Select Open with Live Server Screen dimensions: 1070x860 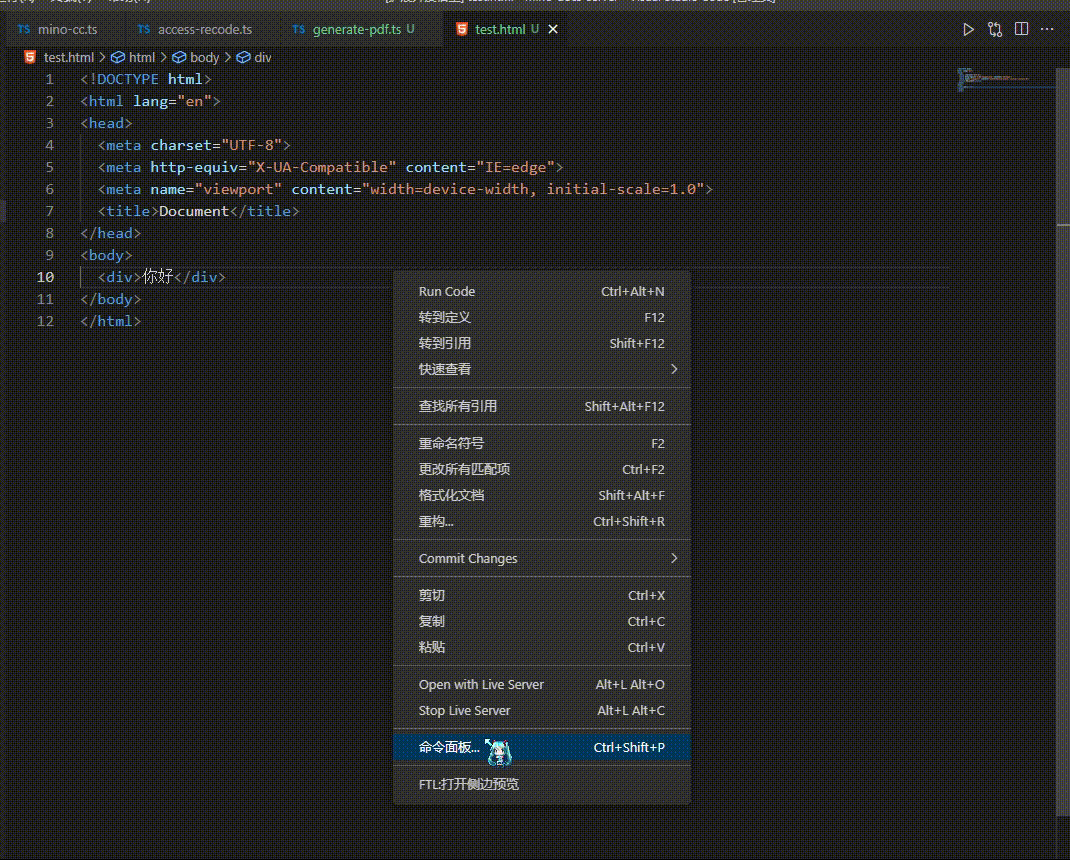[481, 684]
